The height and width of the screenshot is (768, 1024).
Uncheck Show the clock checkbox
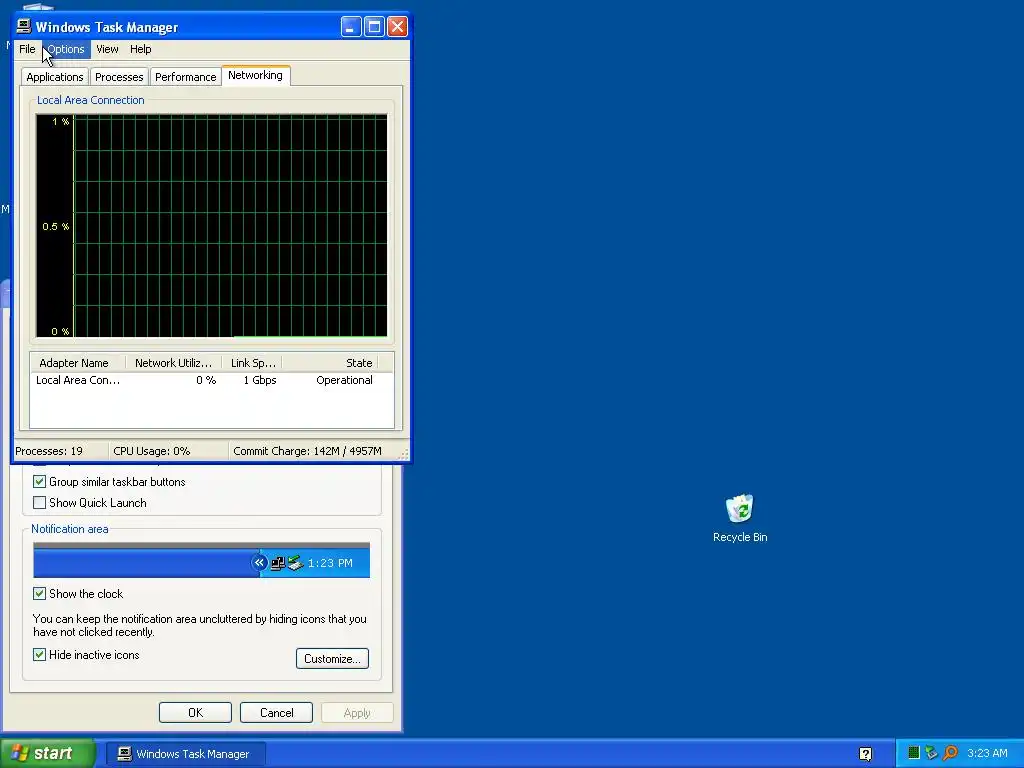39,594
